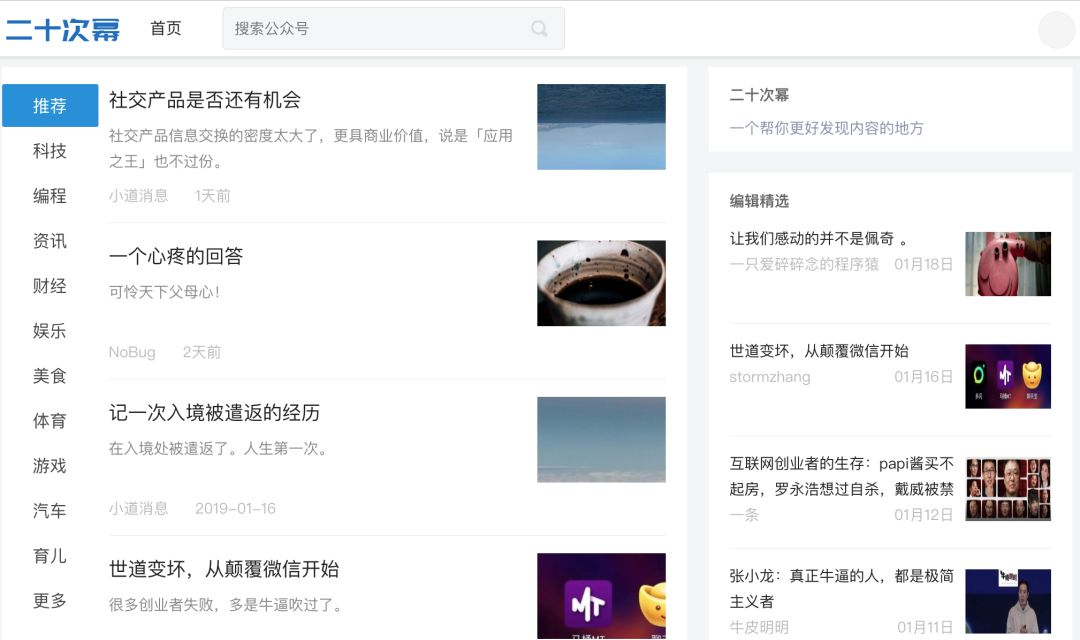Image resolution: width=1080 pixels, height=640 pixels.
Task: Open author stormzhang
Action: coord(770,377)
